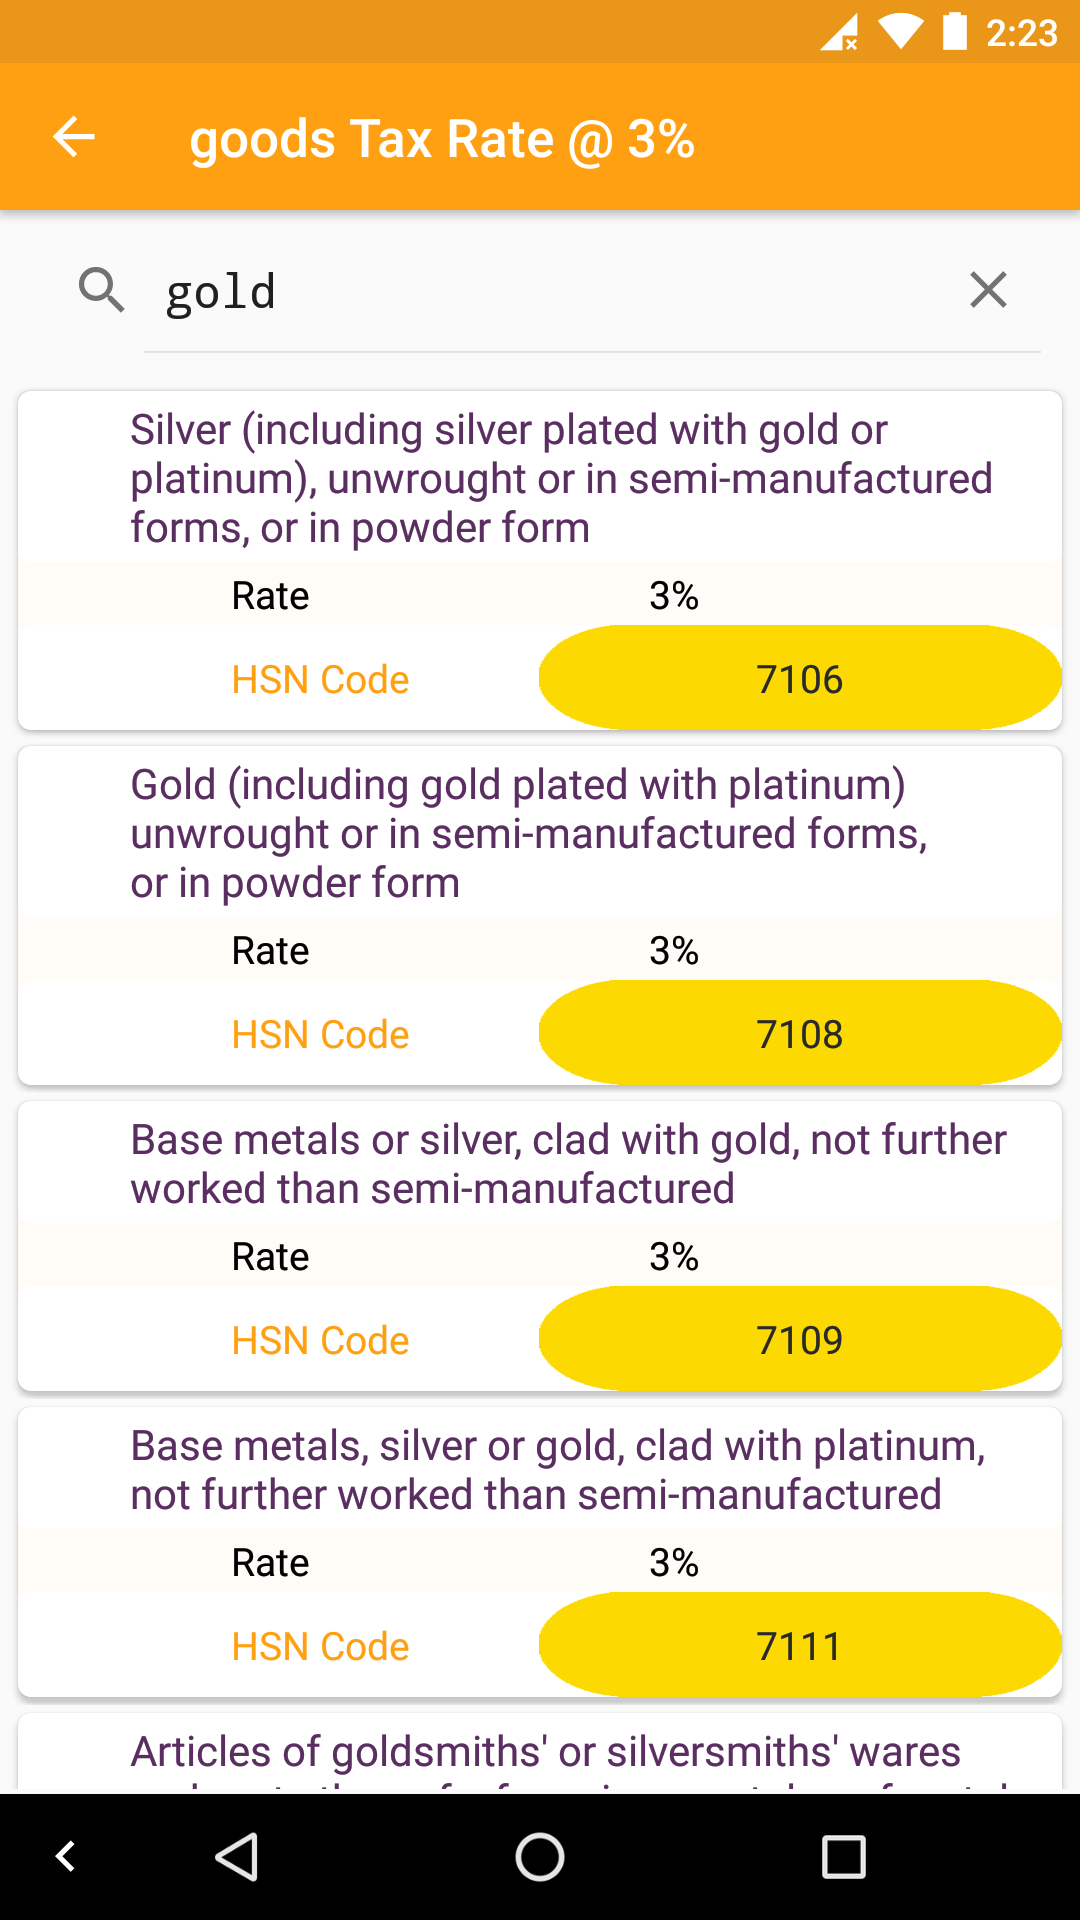The width and height of the screenshot is (1080, 1920).
Task: Tap the battery icon in status bar
Action: point(955,32)
